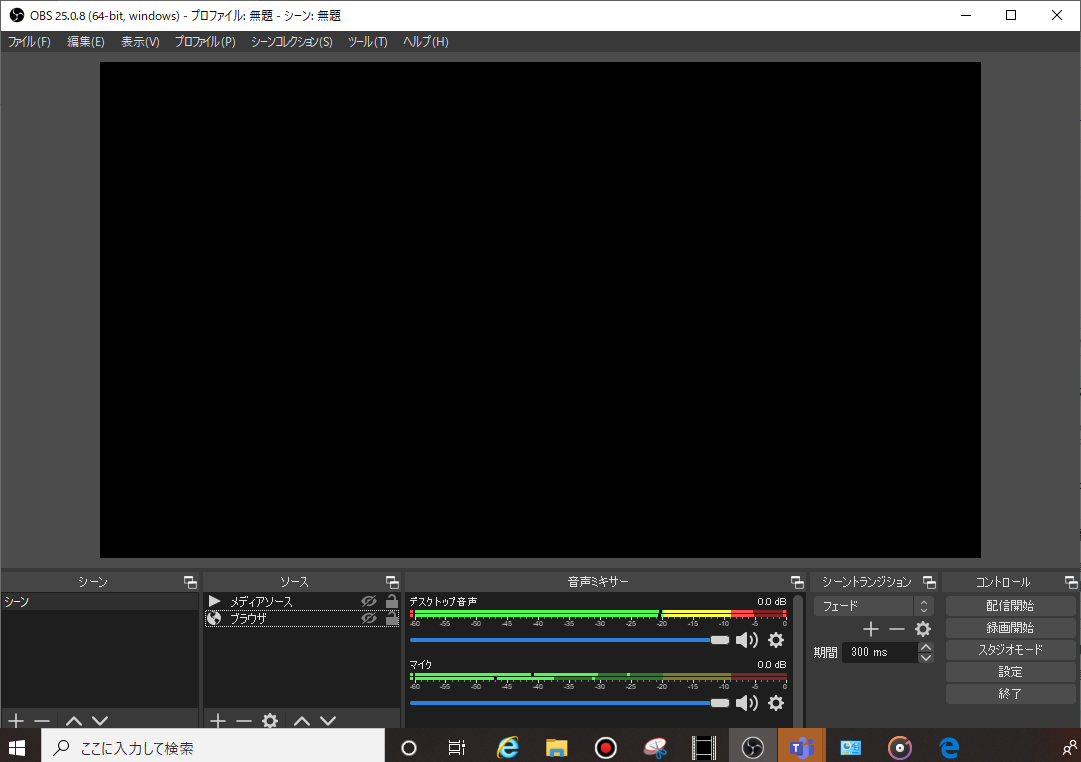This screenshot has width=1081, height=762.
Task: Undock the シーン panel with its popout icon
Action: (190, 582)
